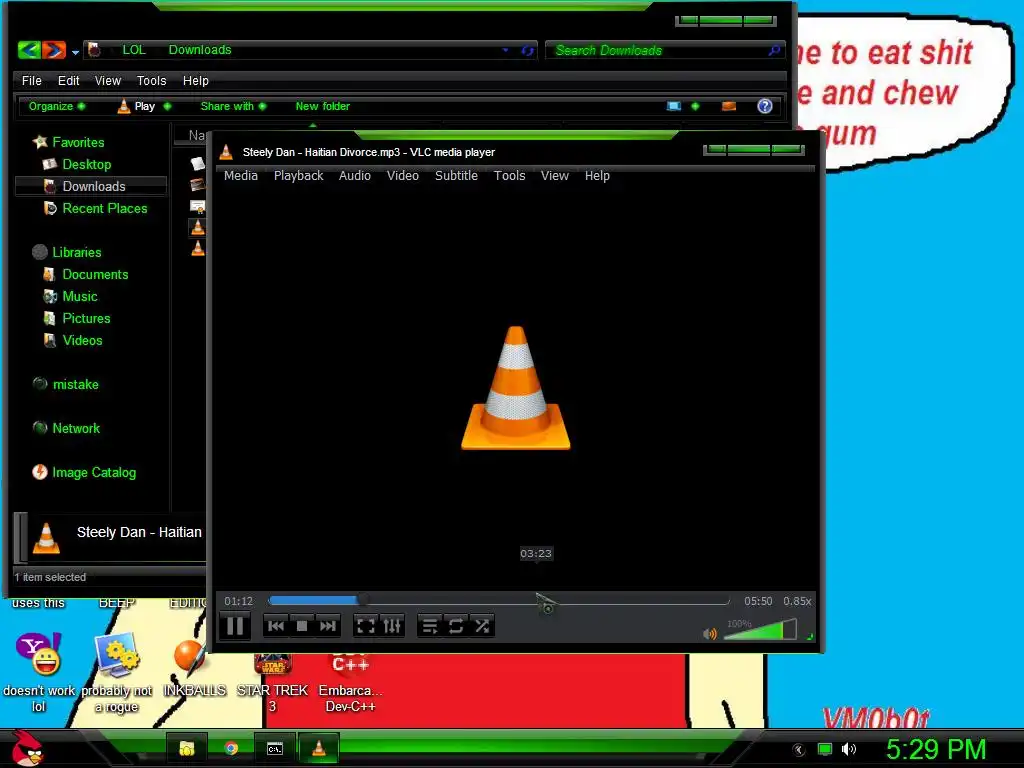
Task: Click VLC seek bar progress
Action: tap(499, 600)
